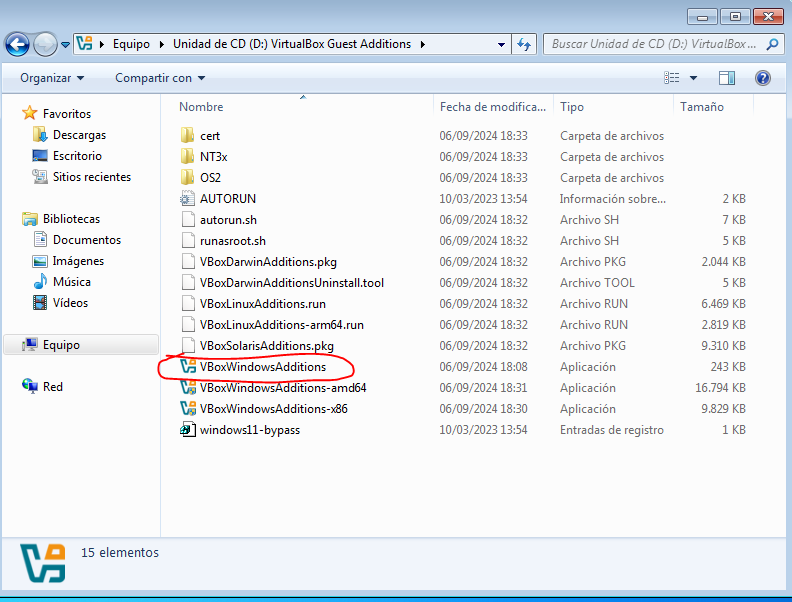Open Documentos library in the sidebar
Viewport: 792px width, 602px height.
point(86,240)
